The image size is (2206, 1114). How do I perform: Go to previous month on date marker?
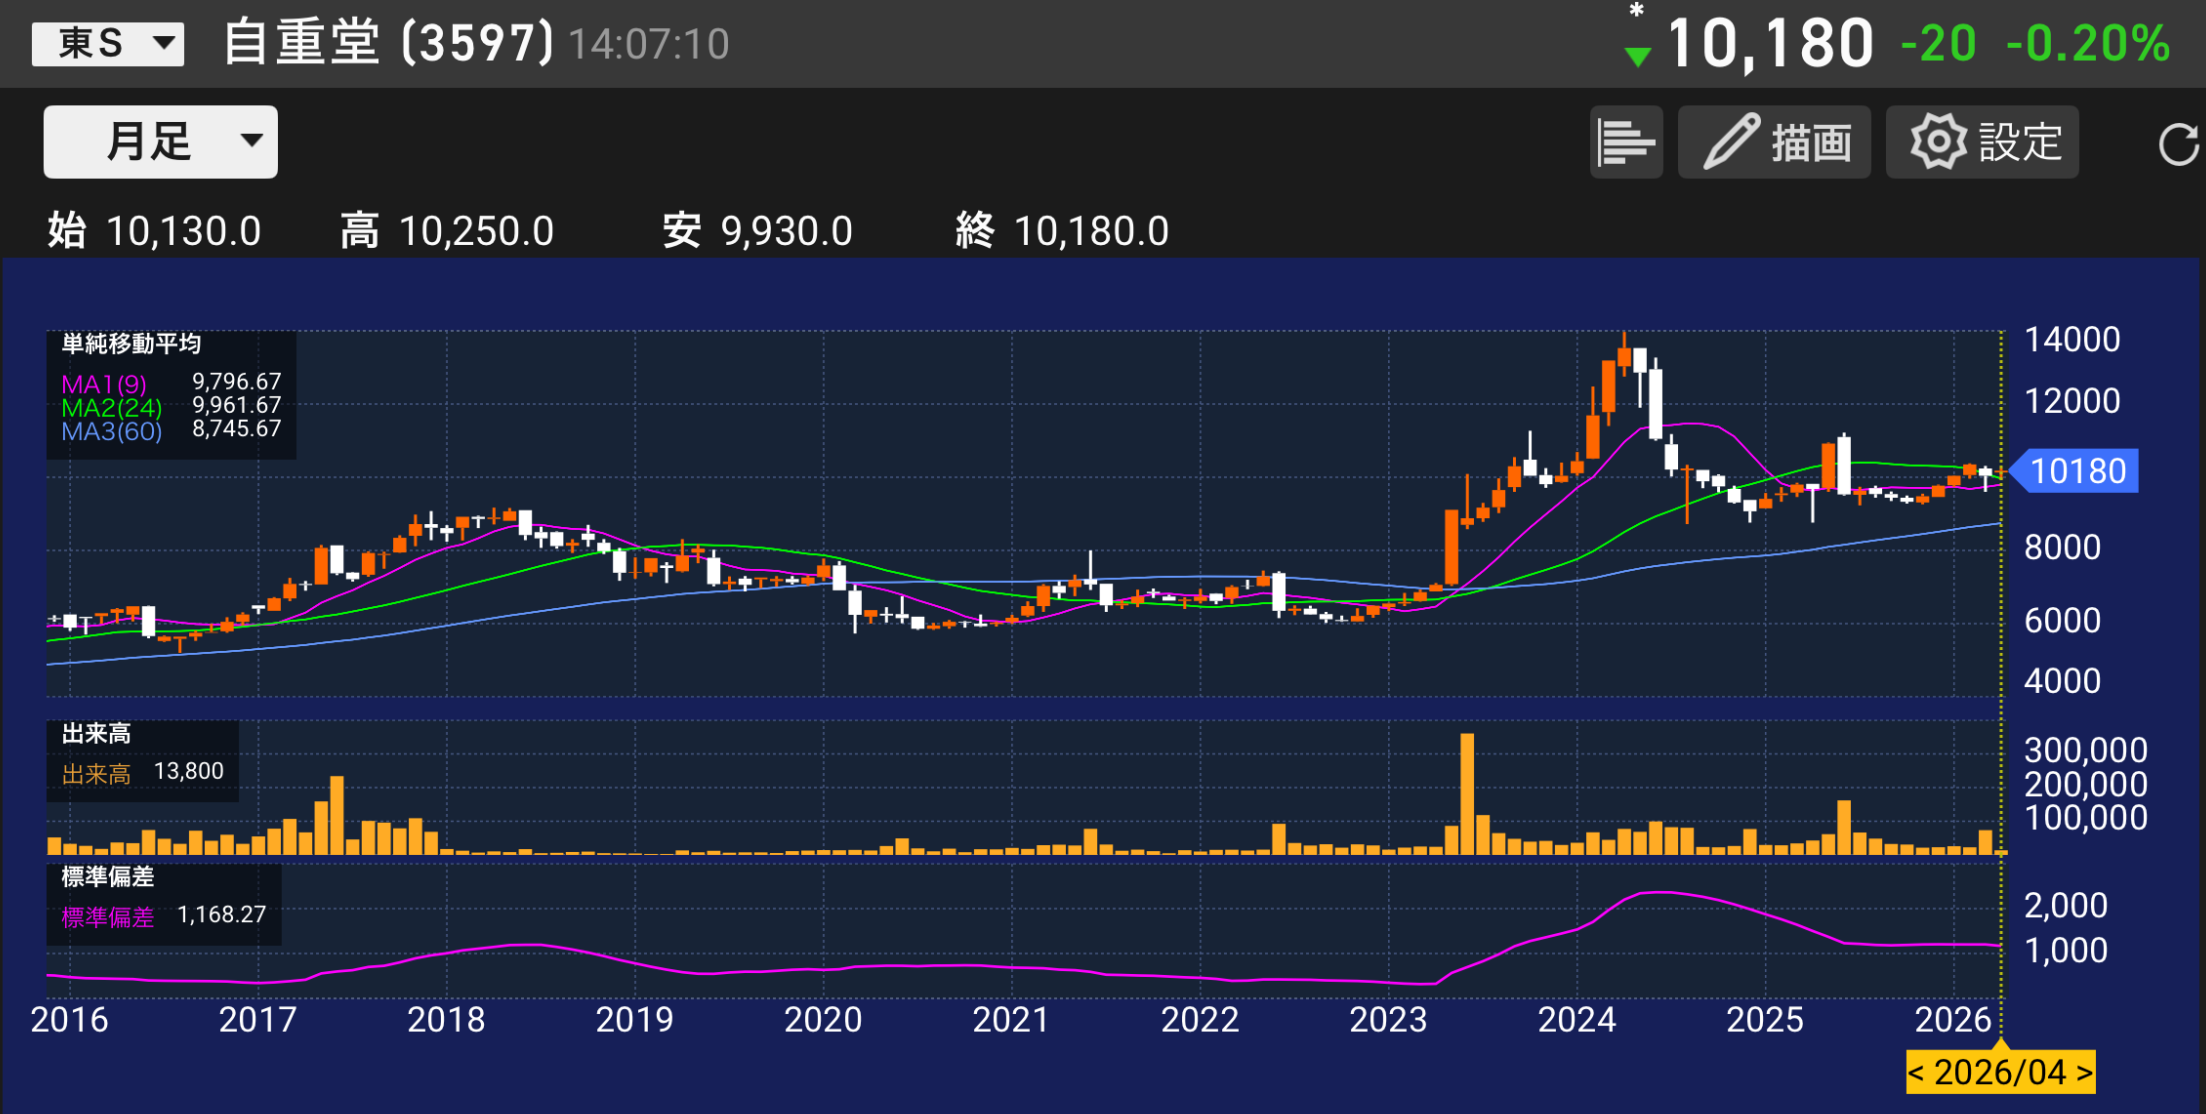(1916, 1073)
